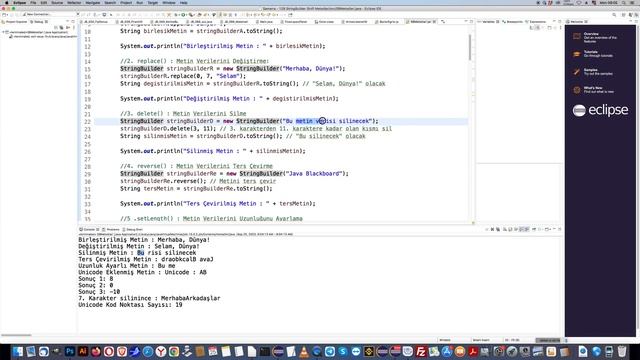Click console line 'Unicode Kod Noktası Sayısı: 19'
This screenshot has width=640, height=360.
pos(130,305)
